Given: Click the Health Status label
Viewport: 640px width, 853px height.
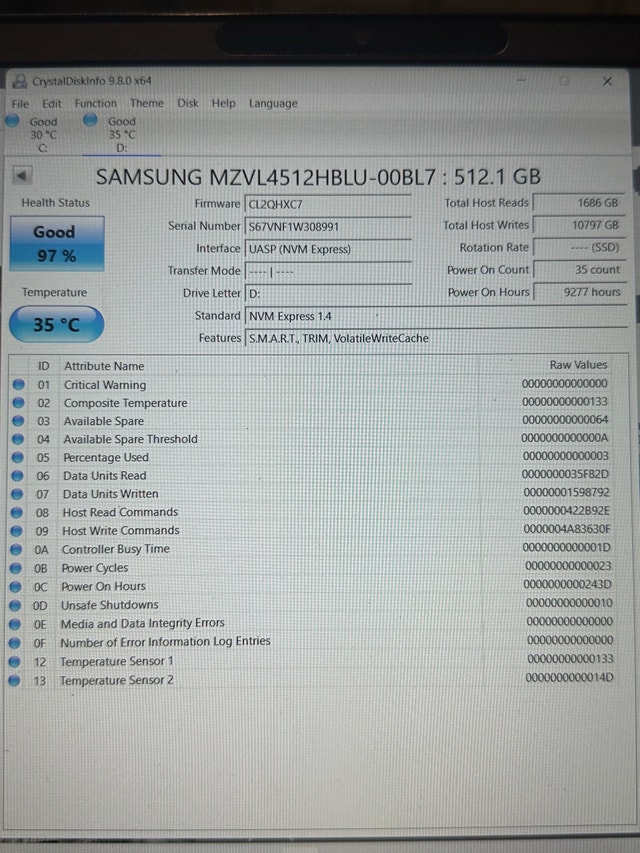Looking at the screenshot, I should click(x=56, y=203).
